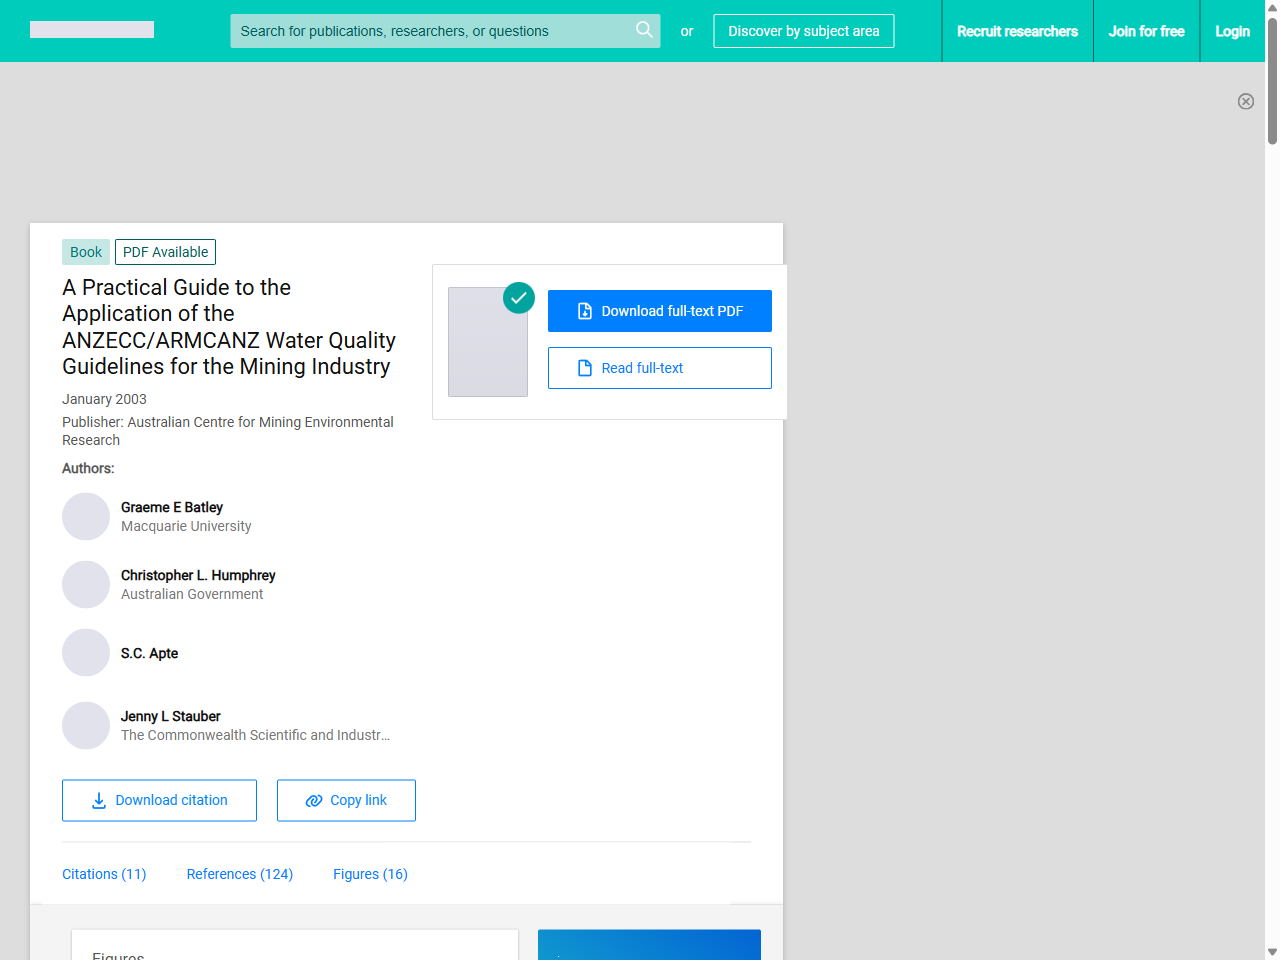Select the Citations (11) tab
The height and width of the screenshot is (960, 1280).
pyautogui.click(x=104, y=874)
